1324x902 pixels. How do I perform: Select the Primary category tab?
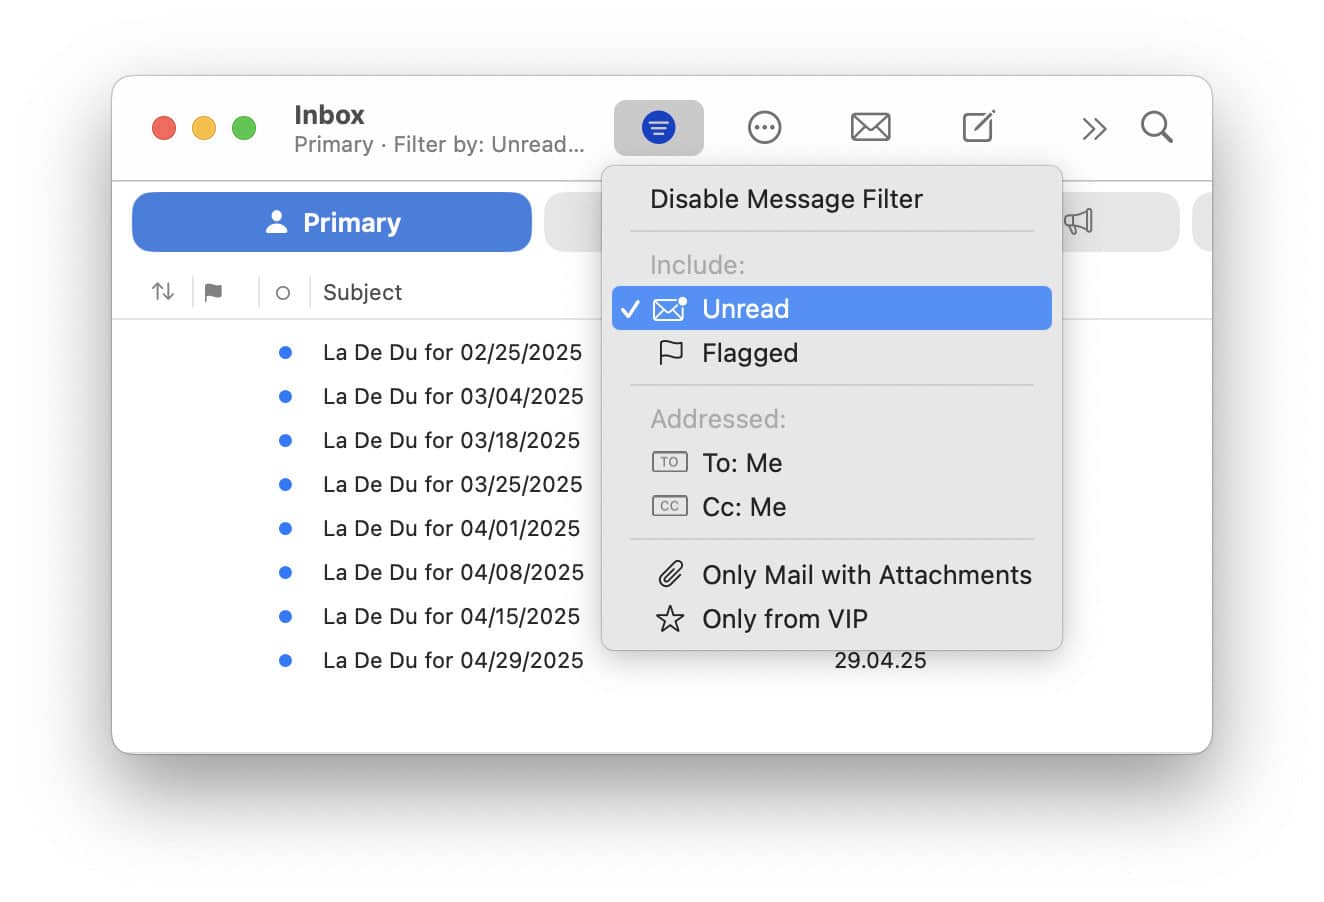point(332,222)
